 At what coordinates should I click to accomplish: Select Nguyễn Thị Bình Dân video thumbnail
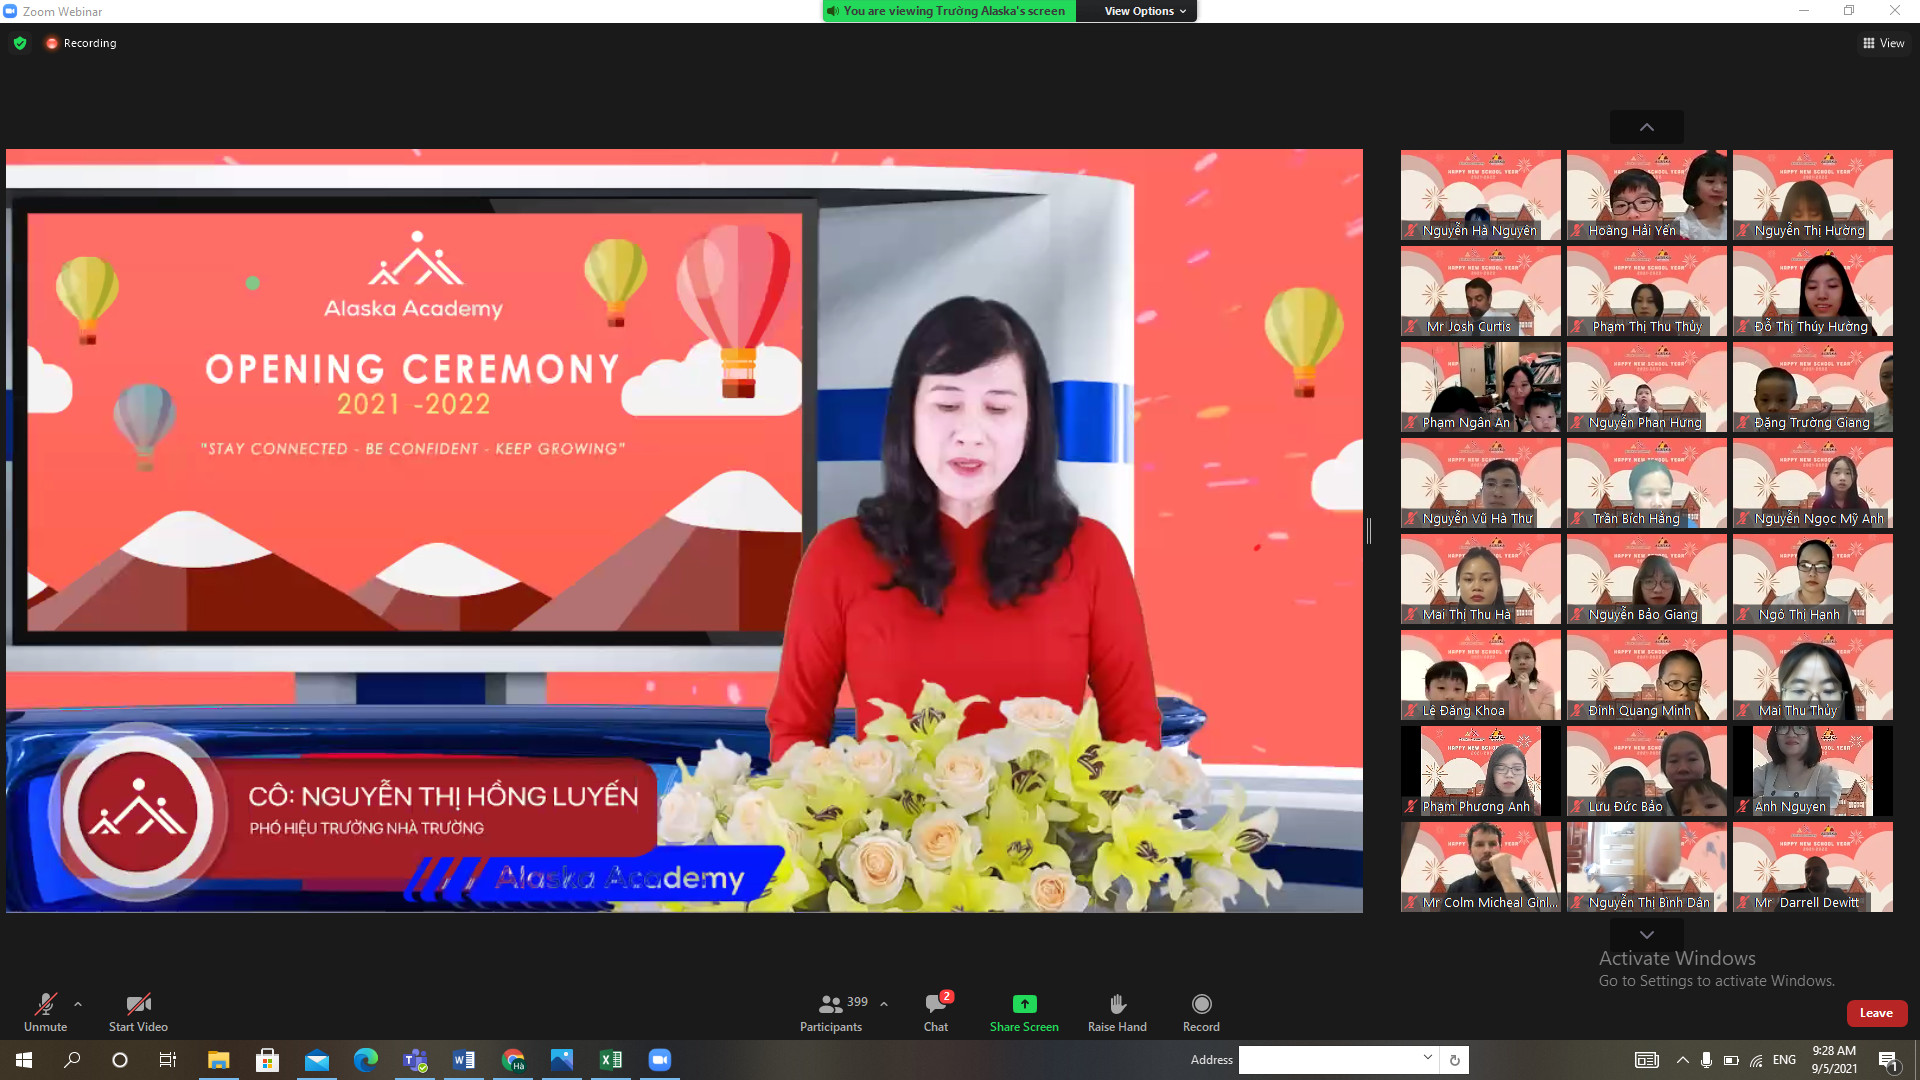[1647, 867]
